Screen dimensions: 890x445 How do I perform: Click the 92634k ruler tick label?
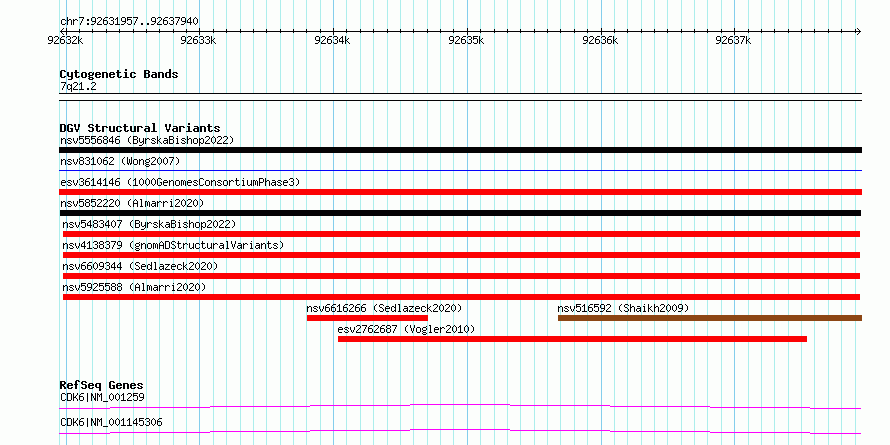(332, 41)
